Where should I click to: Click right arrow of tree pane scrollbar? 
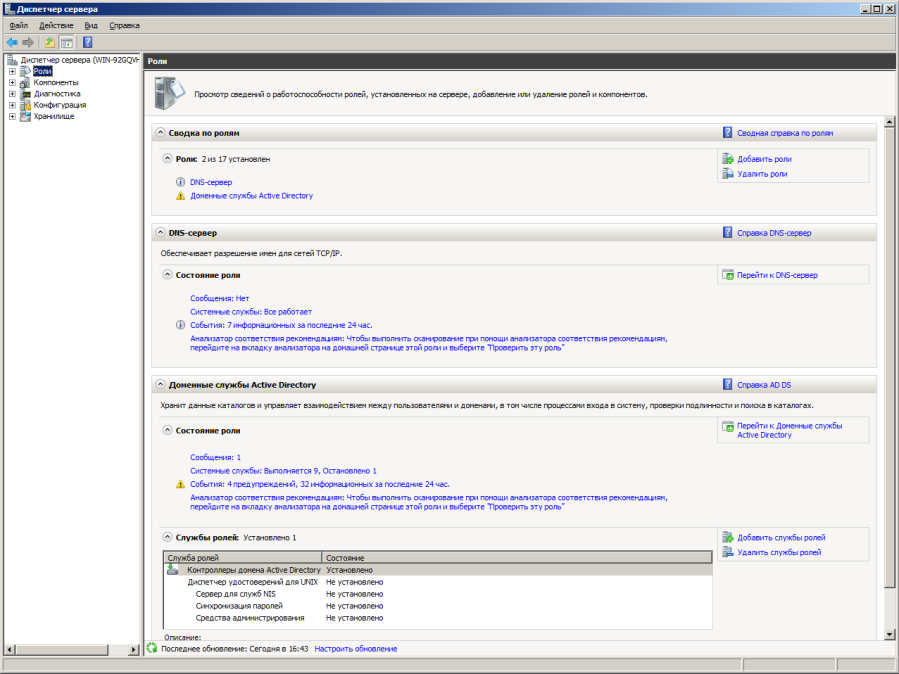tap(134, 649)
